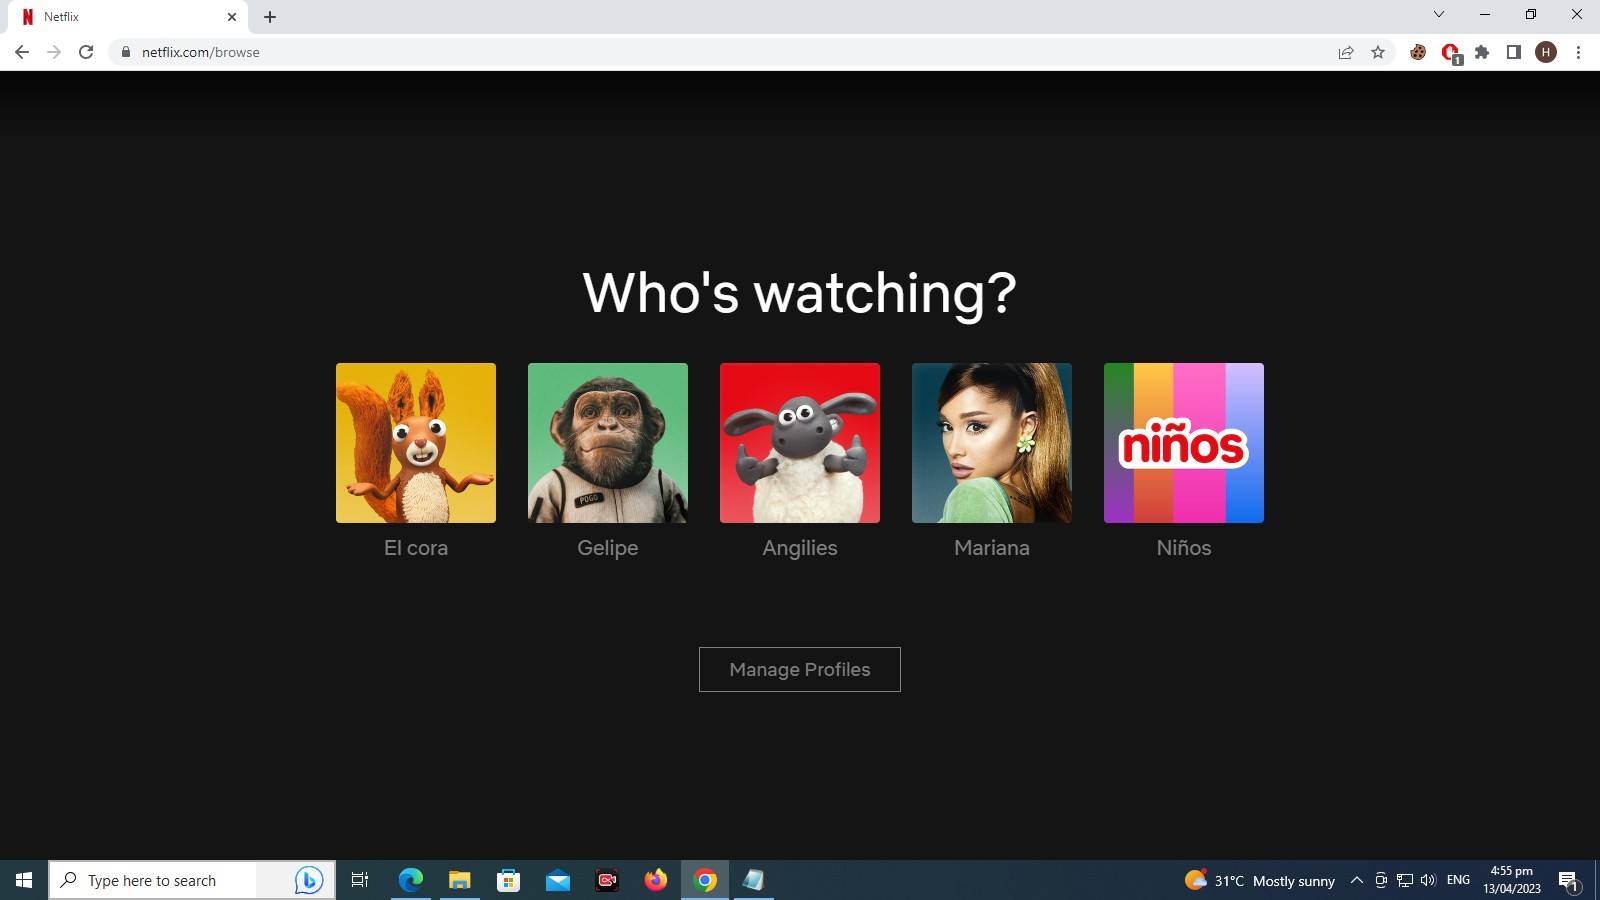Screen dimensions: 1600x900
Task: Go forward in browser history
Action: click(54, 52)
